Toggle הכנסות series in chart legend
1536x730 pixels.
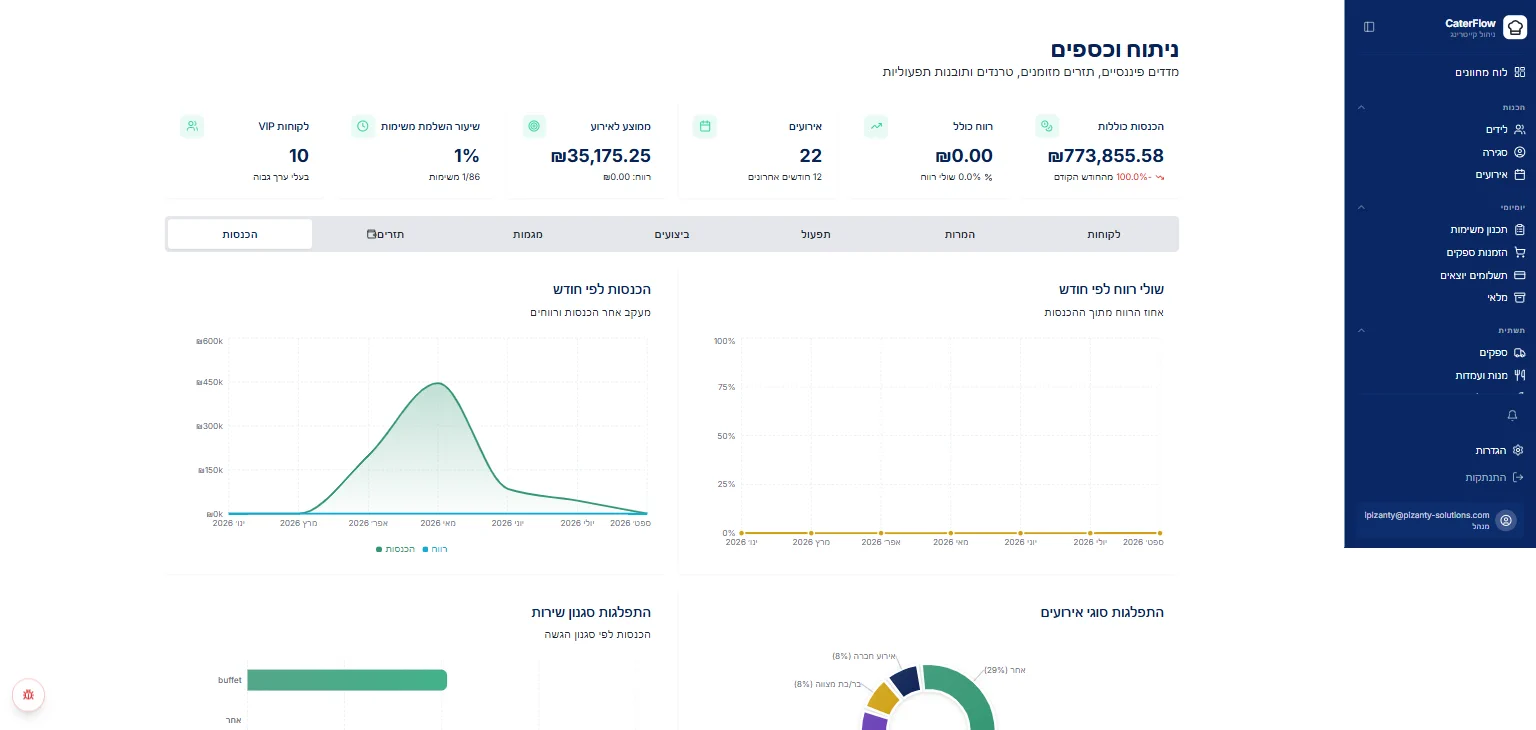[x=396, y=549]
